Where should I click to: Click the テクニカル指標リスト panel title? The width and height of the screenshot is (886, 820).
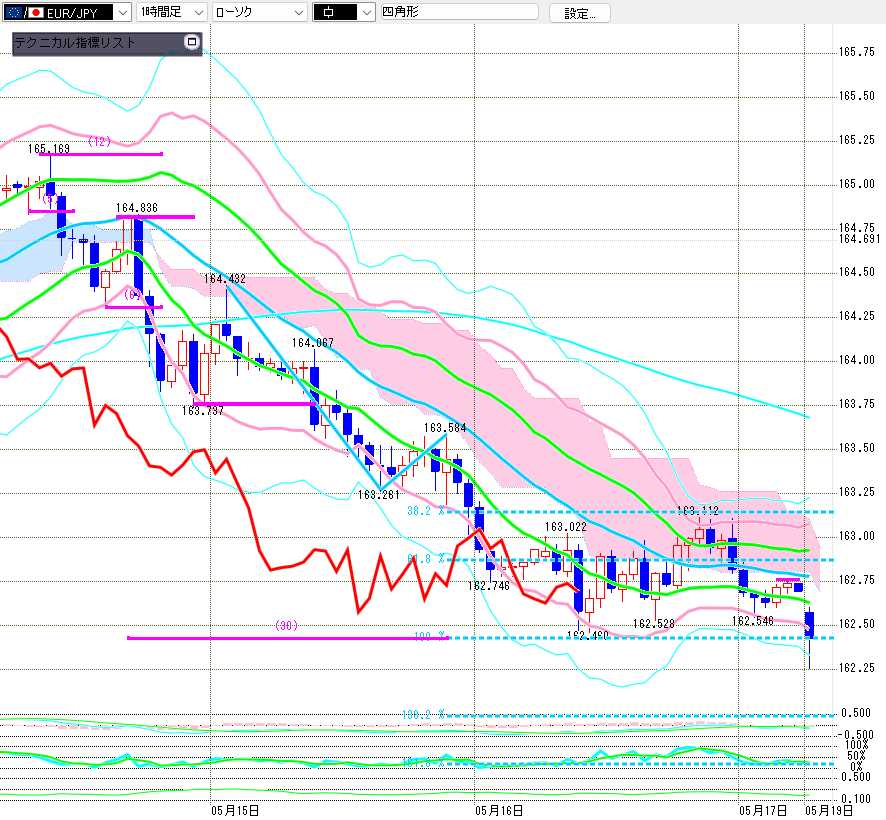pyautogui.click(x=75, y=42)
